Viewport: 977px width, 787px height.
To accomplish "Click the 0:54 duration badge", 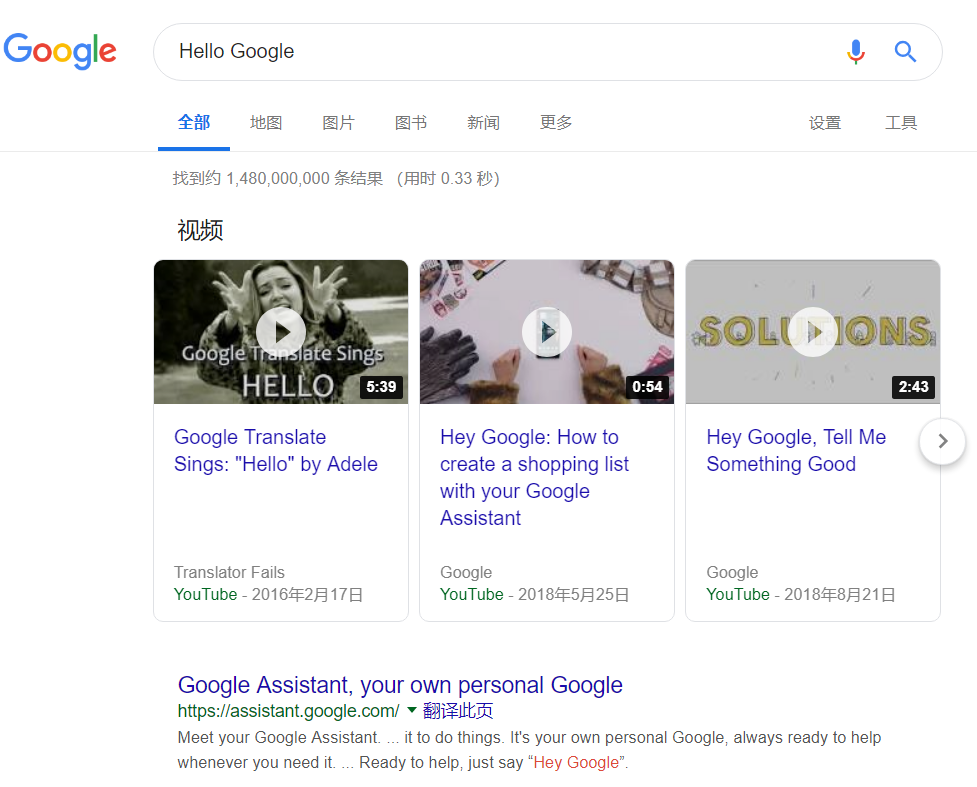I will pyautogui.click(x=647, y=387).
